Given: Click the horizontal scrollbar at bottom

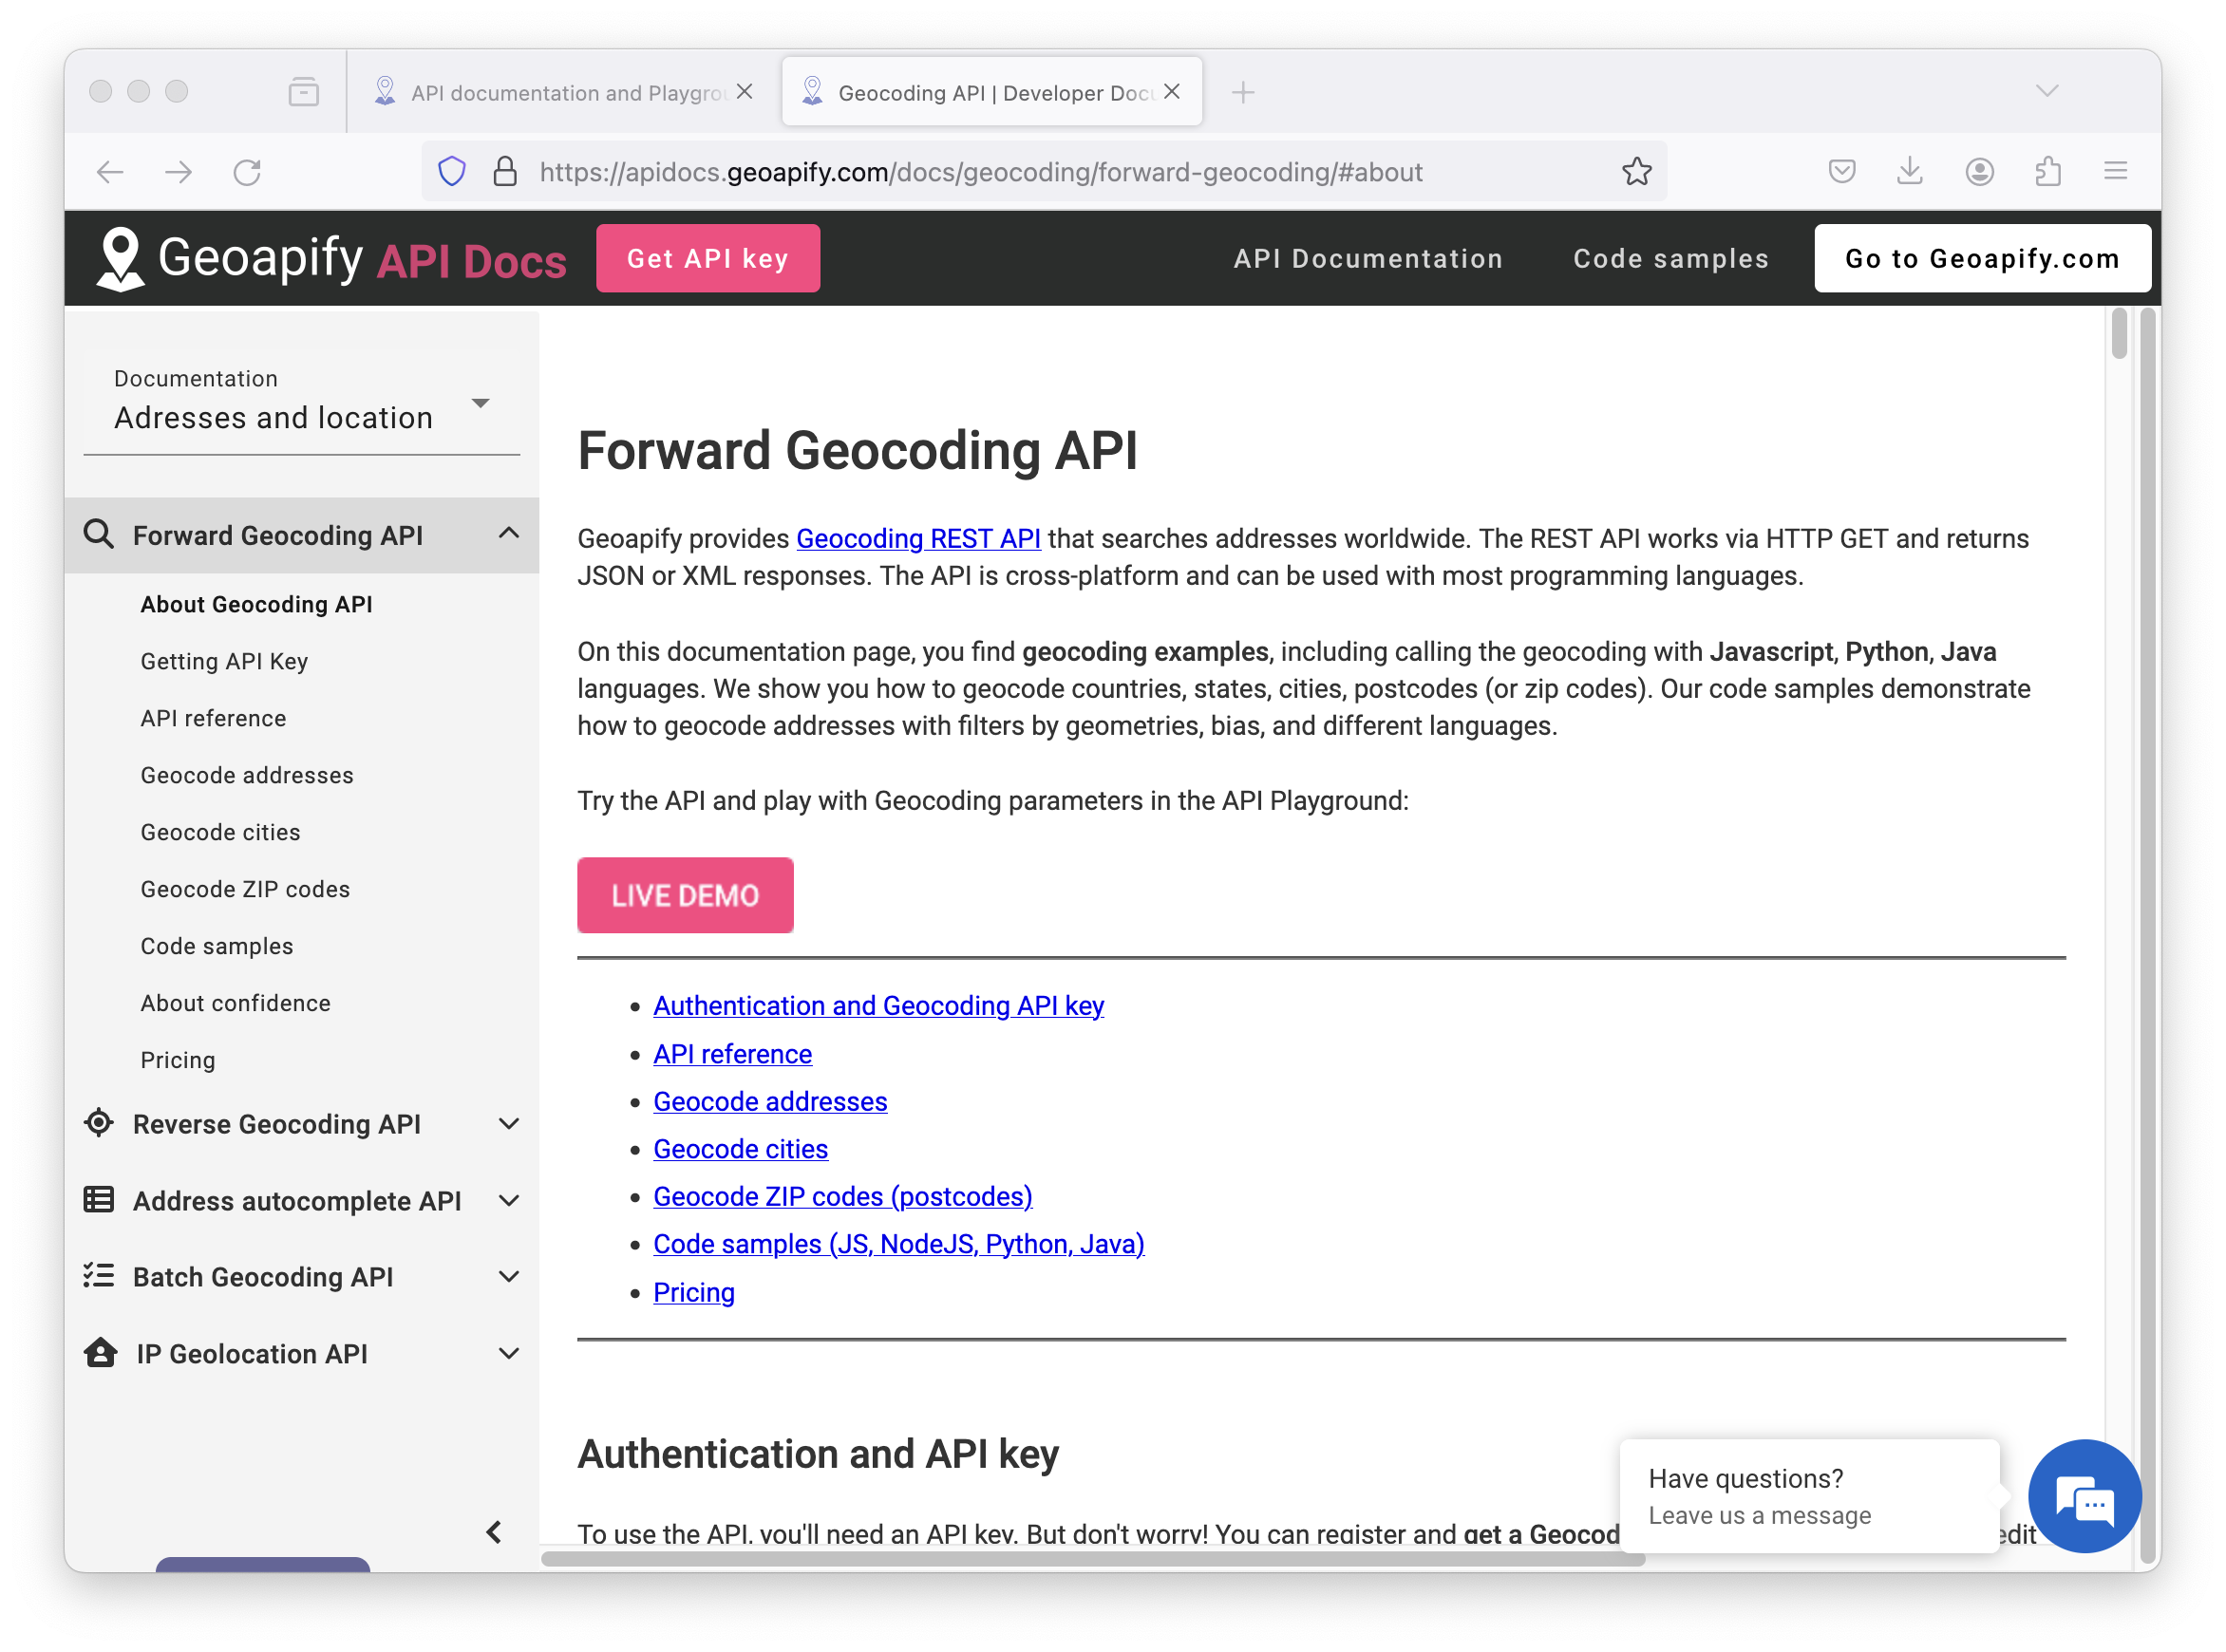Looking at the screenshot, I should click(1093, 1558).
